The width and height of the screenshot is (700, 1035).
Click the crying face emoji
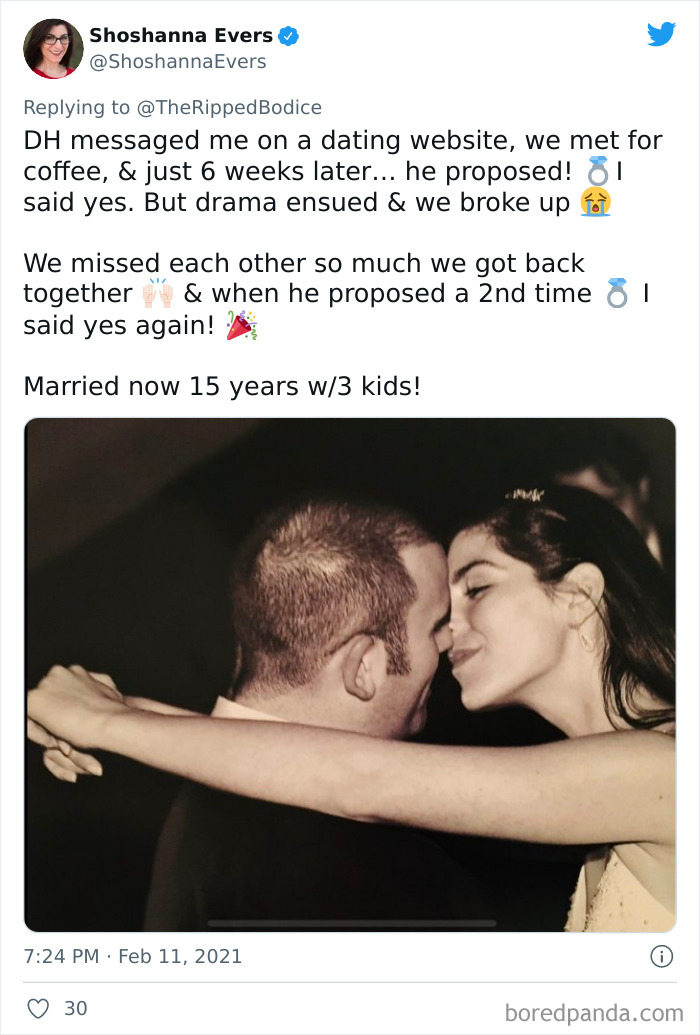point(596,202)
